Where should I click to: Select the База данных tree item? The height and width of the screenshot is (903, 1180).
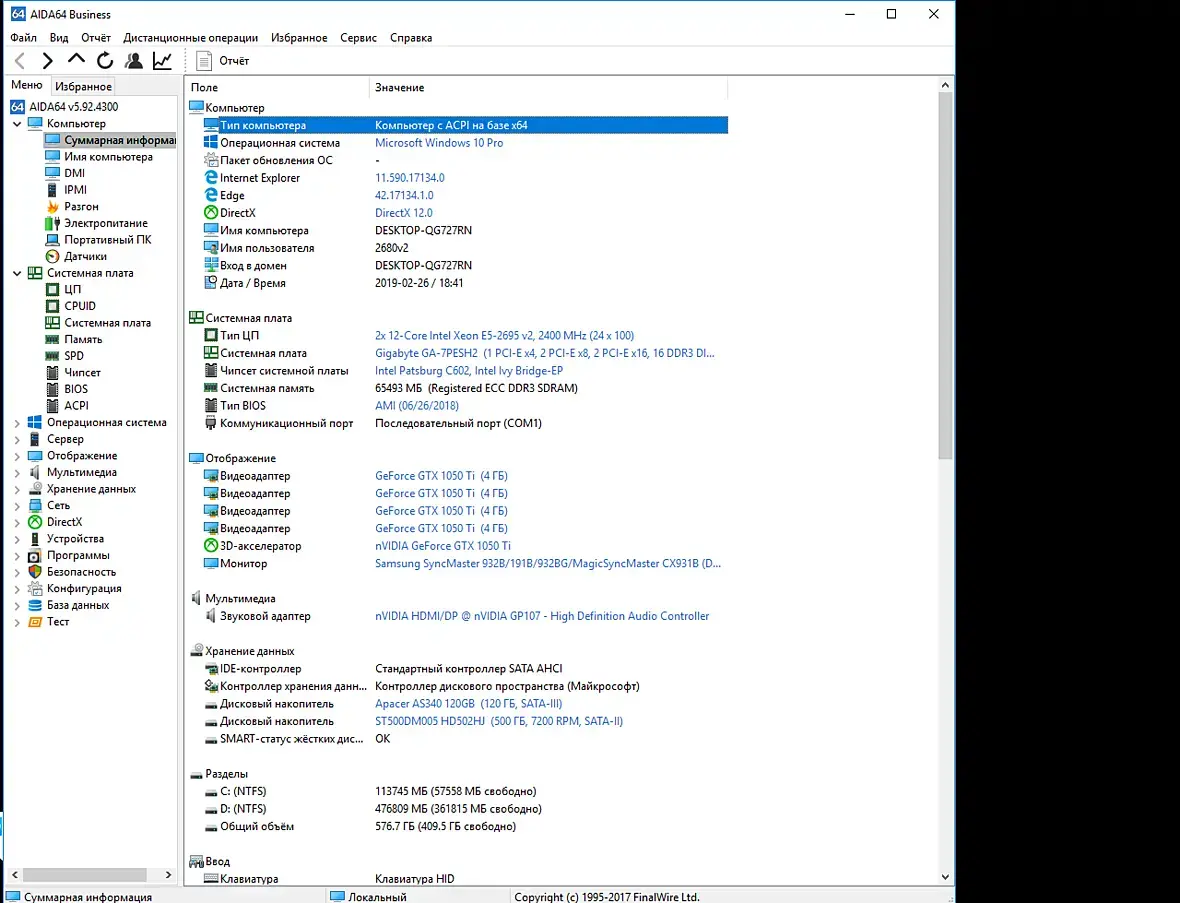pyautogui.click(x=78, y=605)
